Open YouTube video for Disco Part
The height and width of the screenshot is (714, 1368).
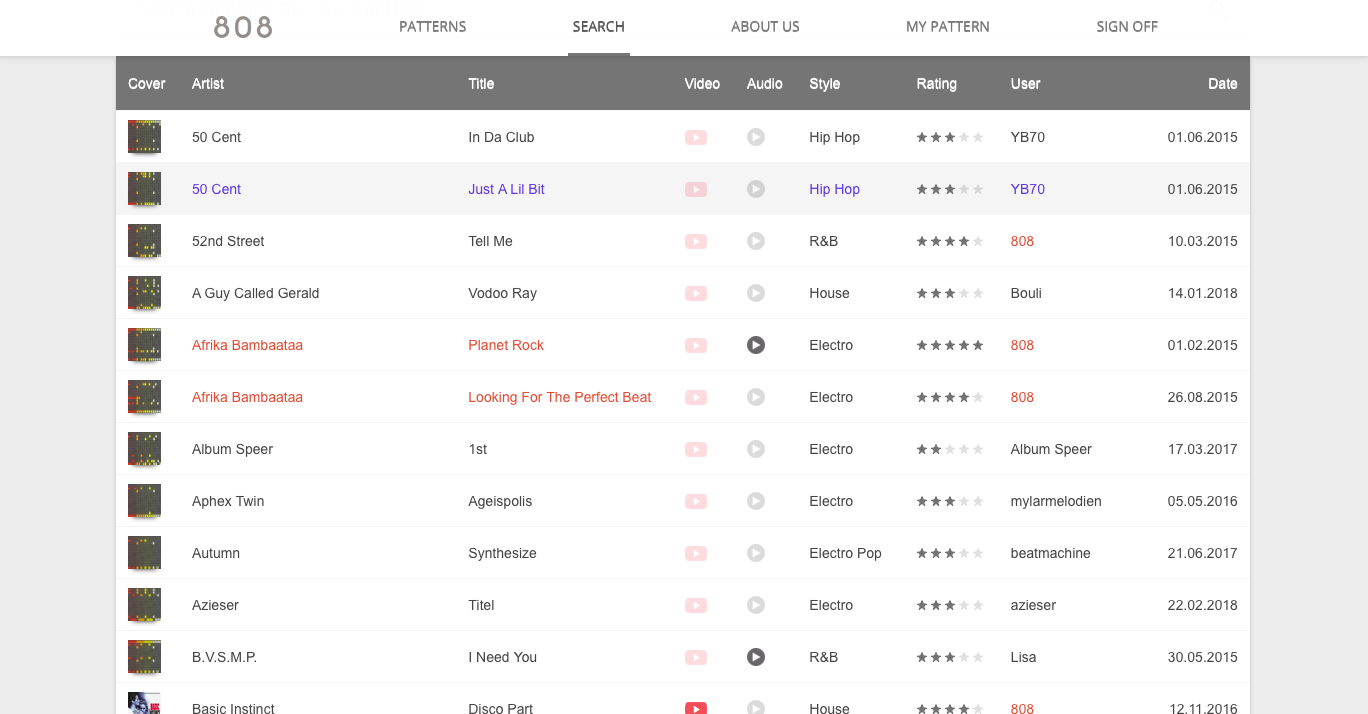696,708
